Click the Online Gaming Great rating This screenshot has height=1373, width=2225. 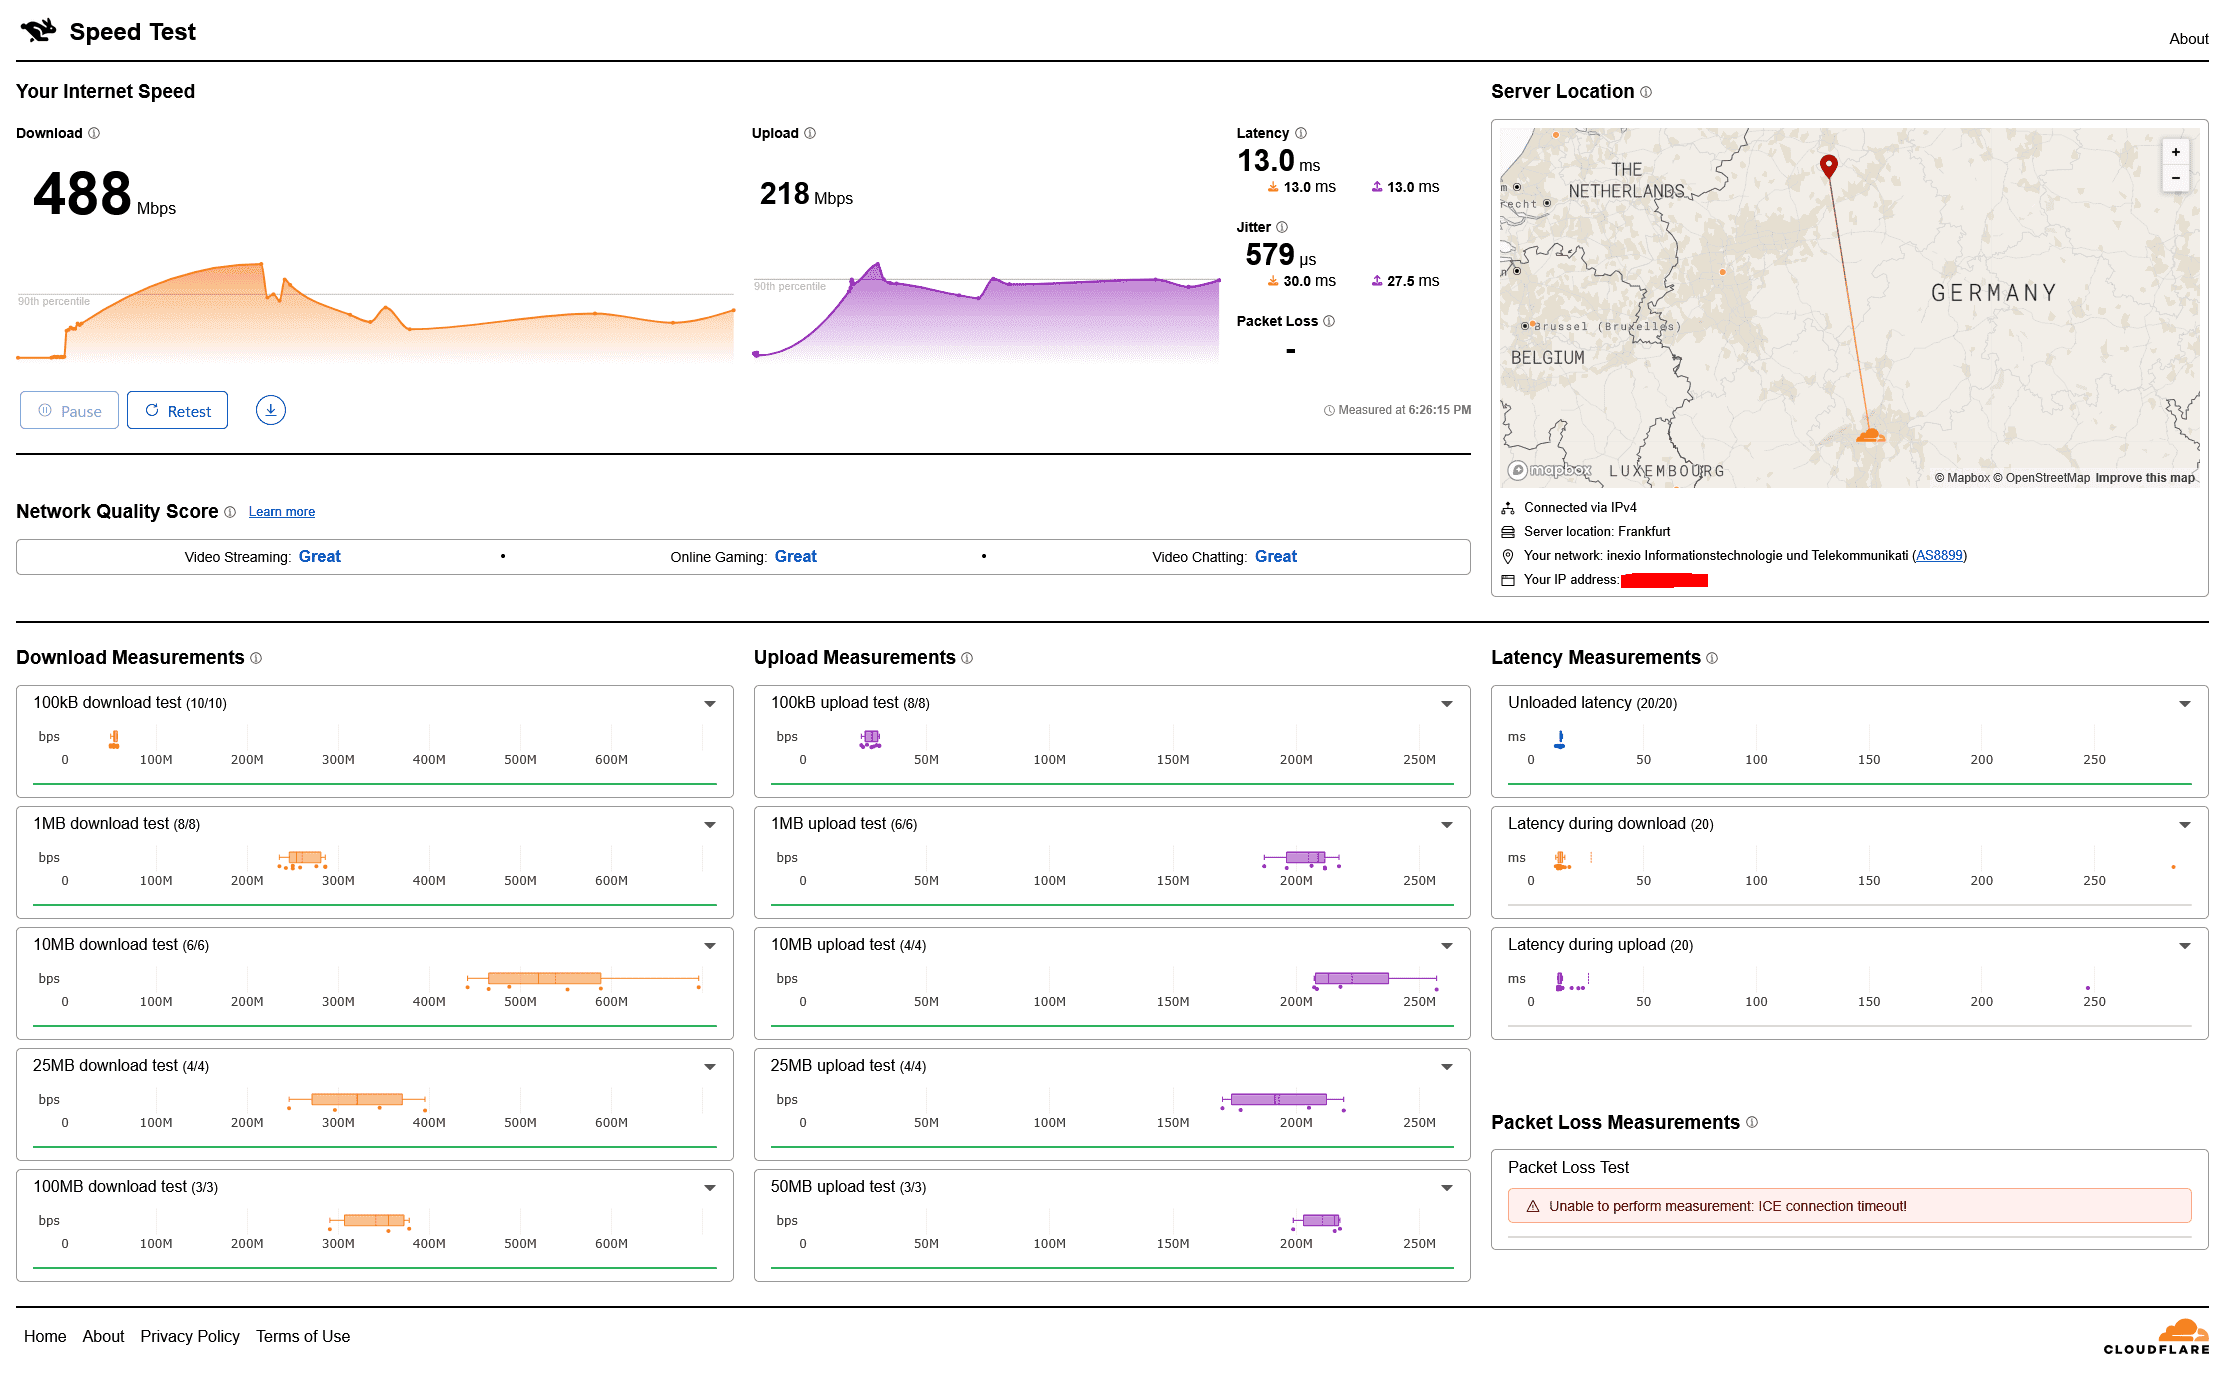tap(796, 557)
